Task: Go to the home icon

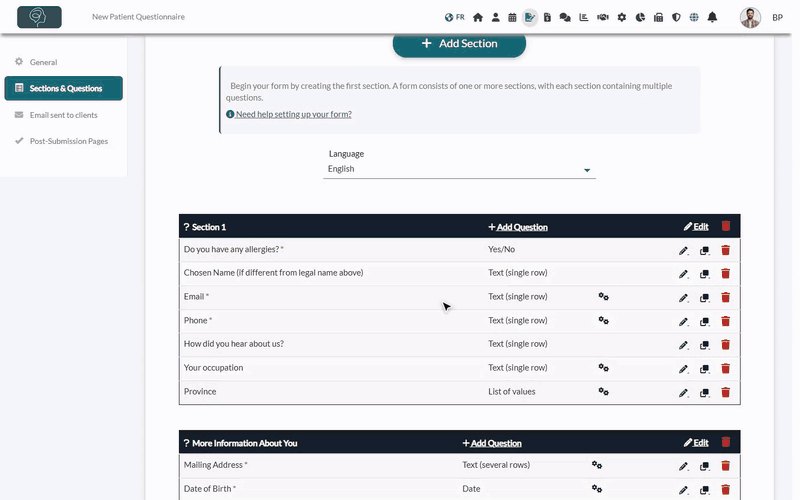Action: click(x=478, y=17)
